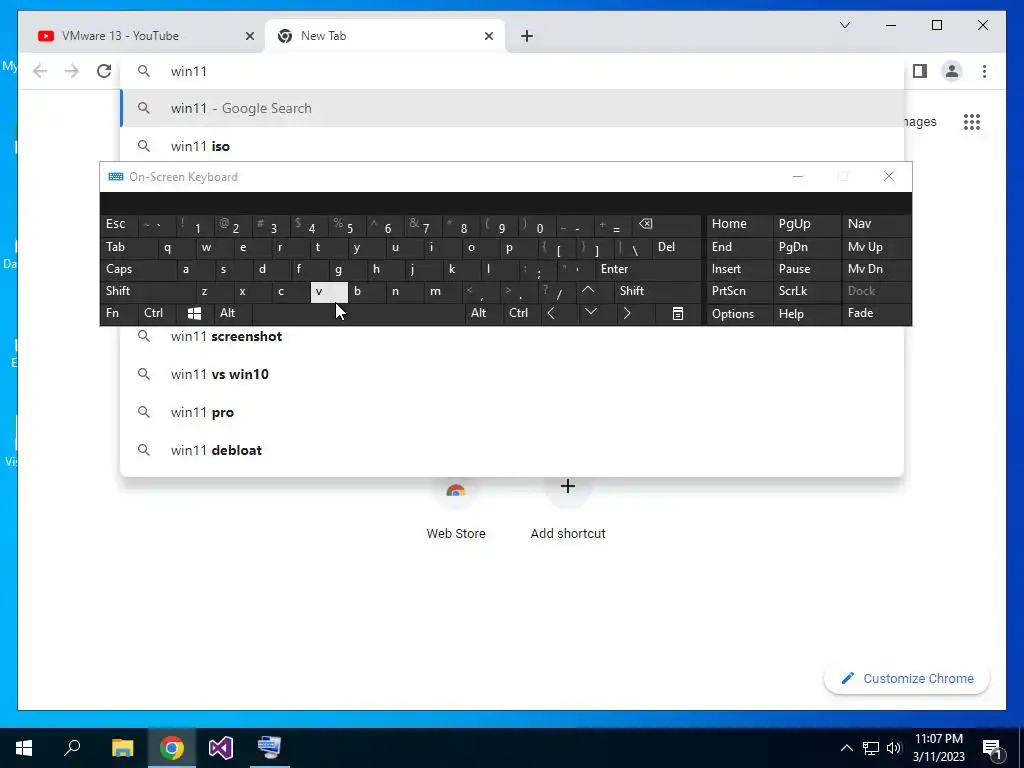This screenshot has width=1024, height=768.
Task: Open the volume icon in tray
Action: [894, 748]
